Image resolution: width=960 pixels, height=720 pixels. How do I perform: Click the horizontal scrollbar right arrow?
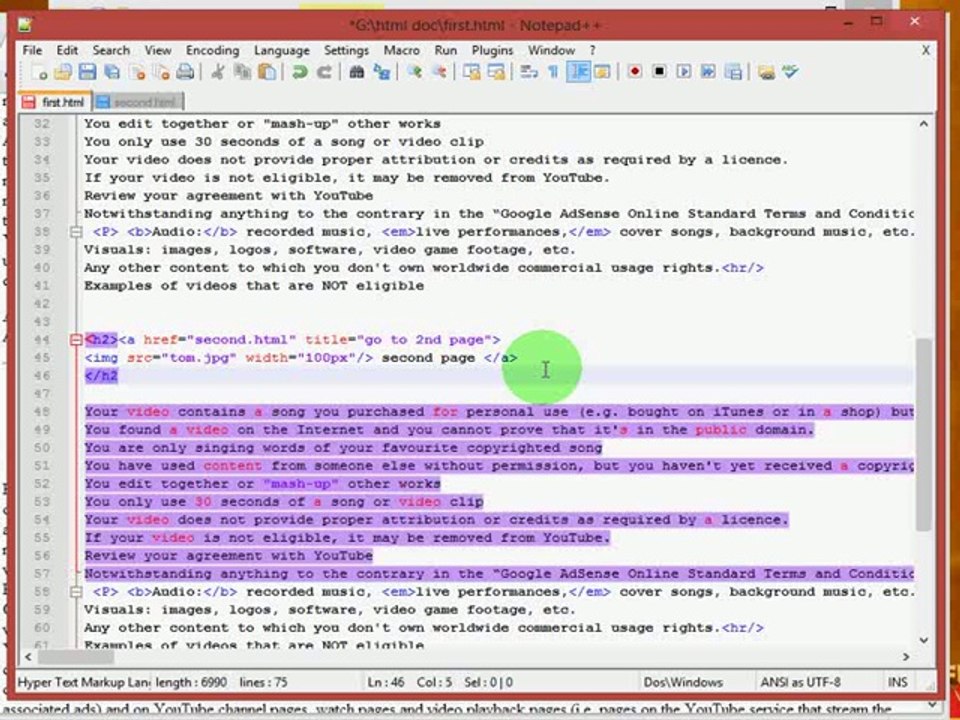[x=906, y=657]
